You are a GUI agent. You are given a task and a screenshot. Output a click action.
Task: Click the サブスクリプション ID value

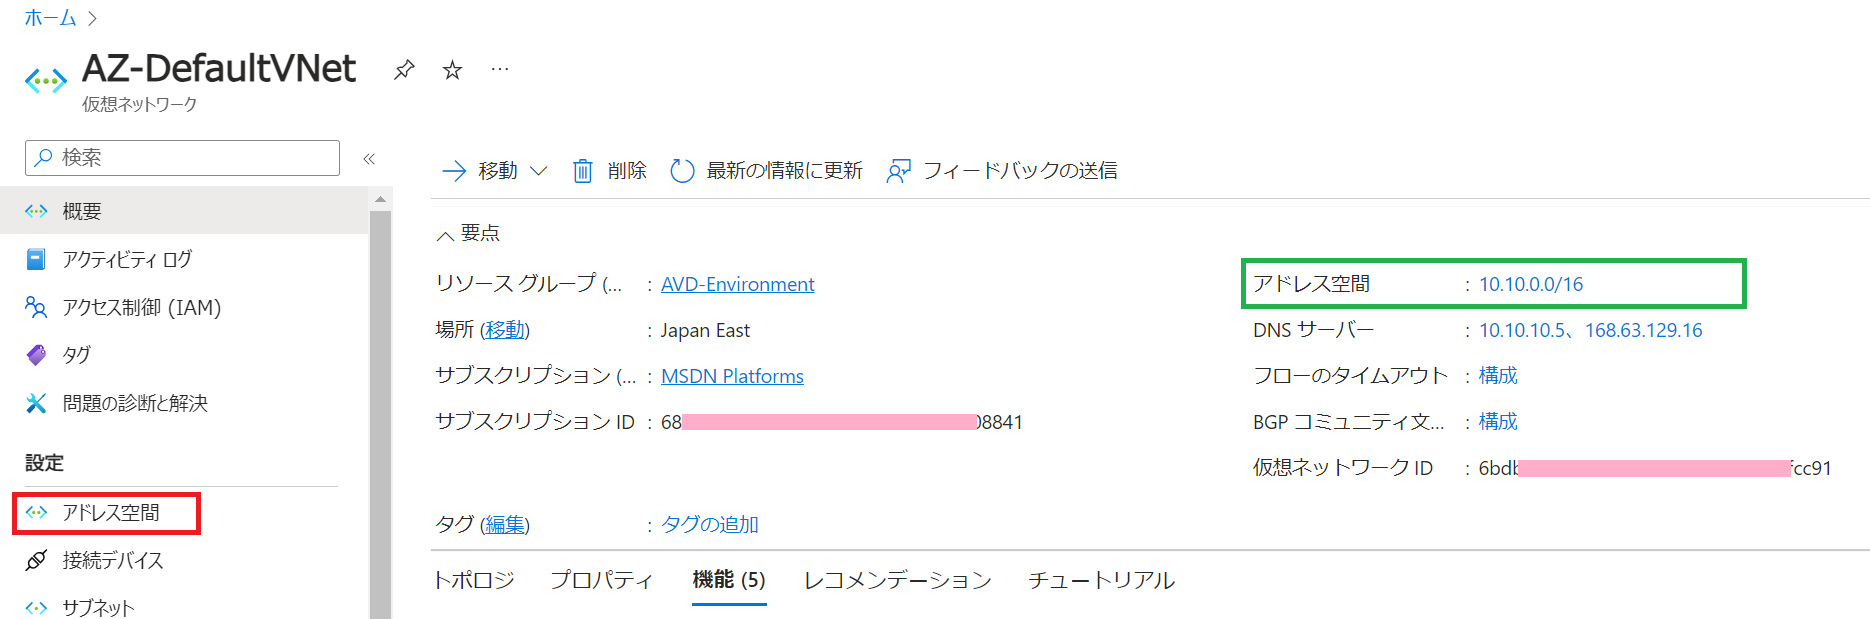tap(841, 422)
